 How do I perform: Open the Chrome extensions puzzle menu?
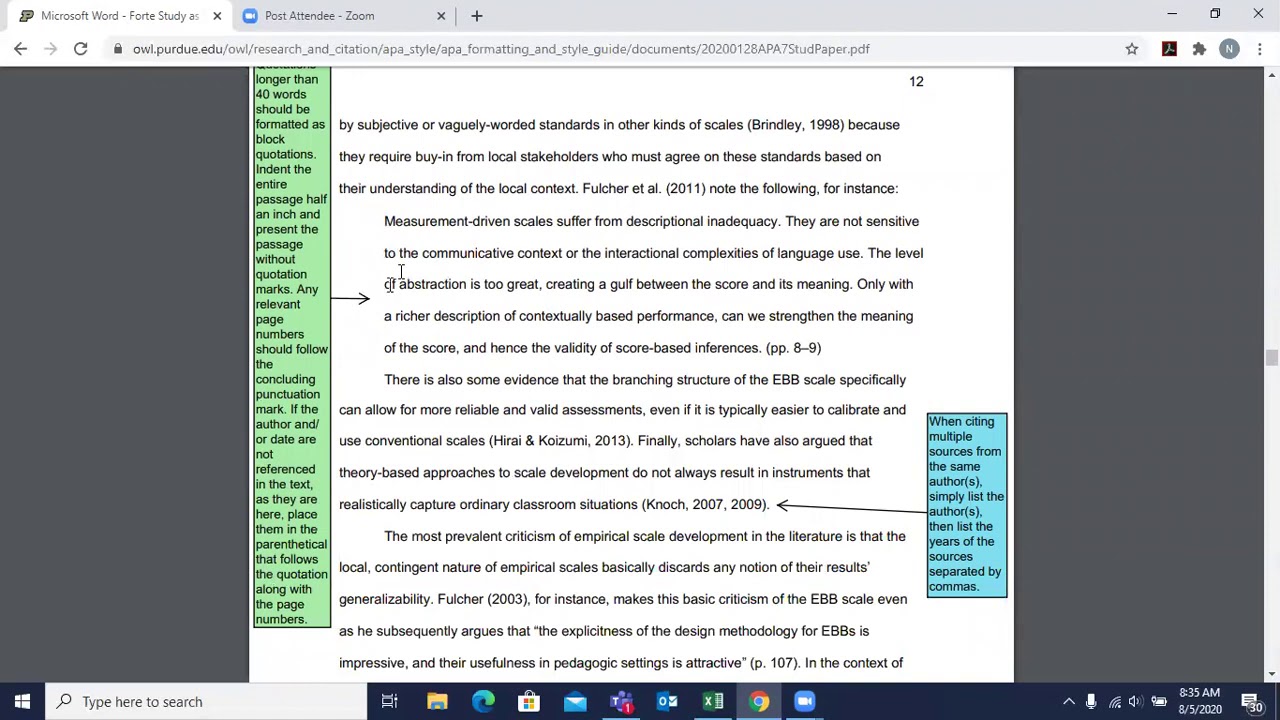1199,48
